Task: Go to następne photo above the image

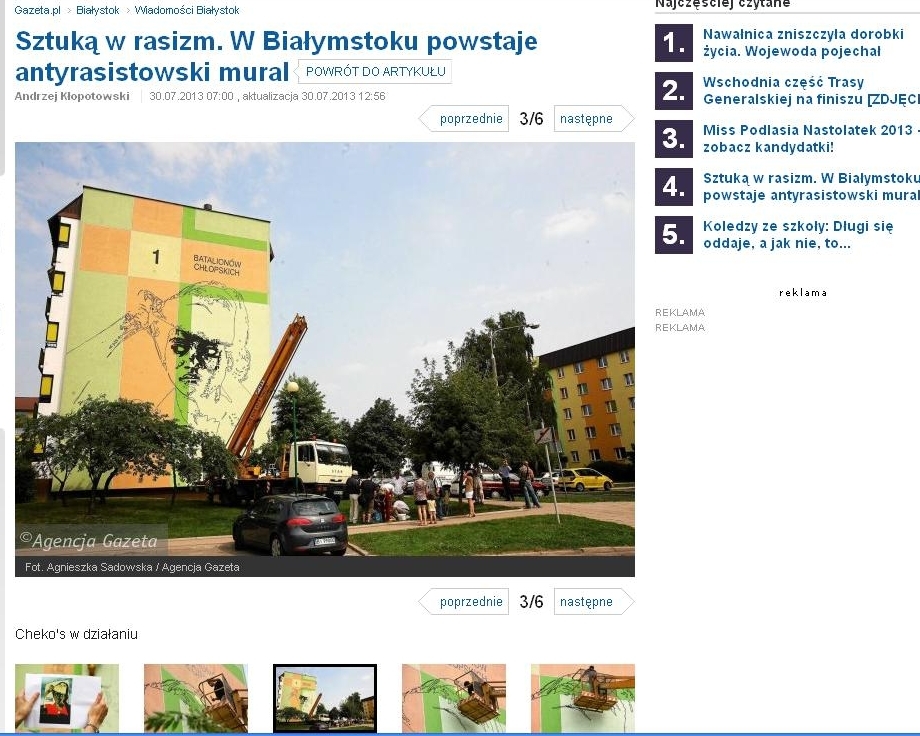Action: tap(594, 119)
